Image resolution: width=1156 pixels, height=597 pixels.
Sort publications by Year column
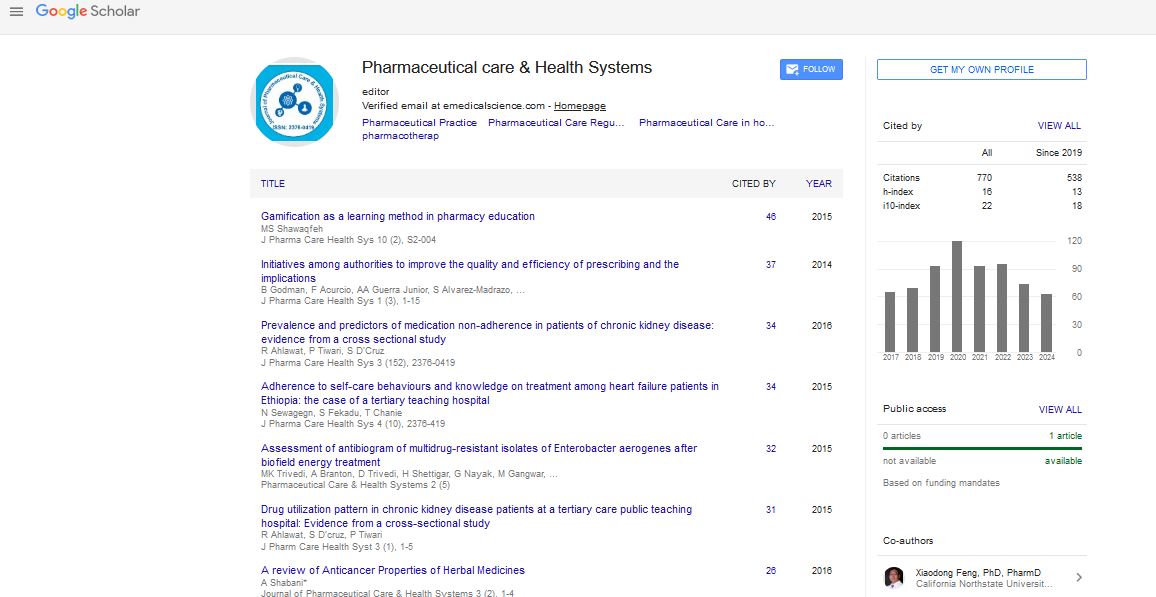818,184
